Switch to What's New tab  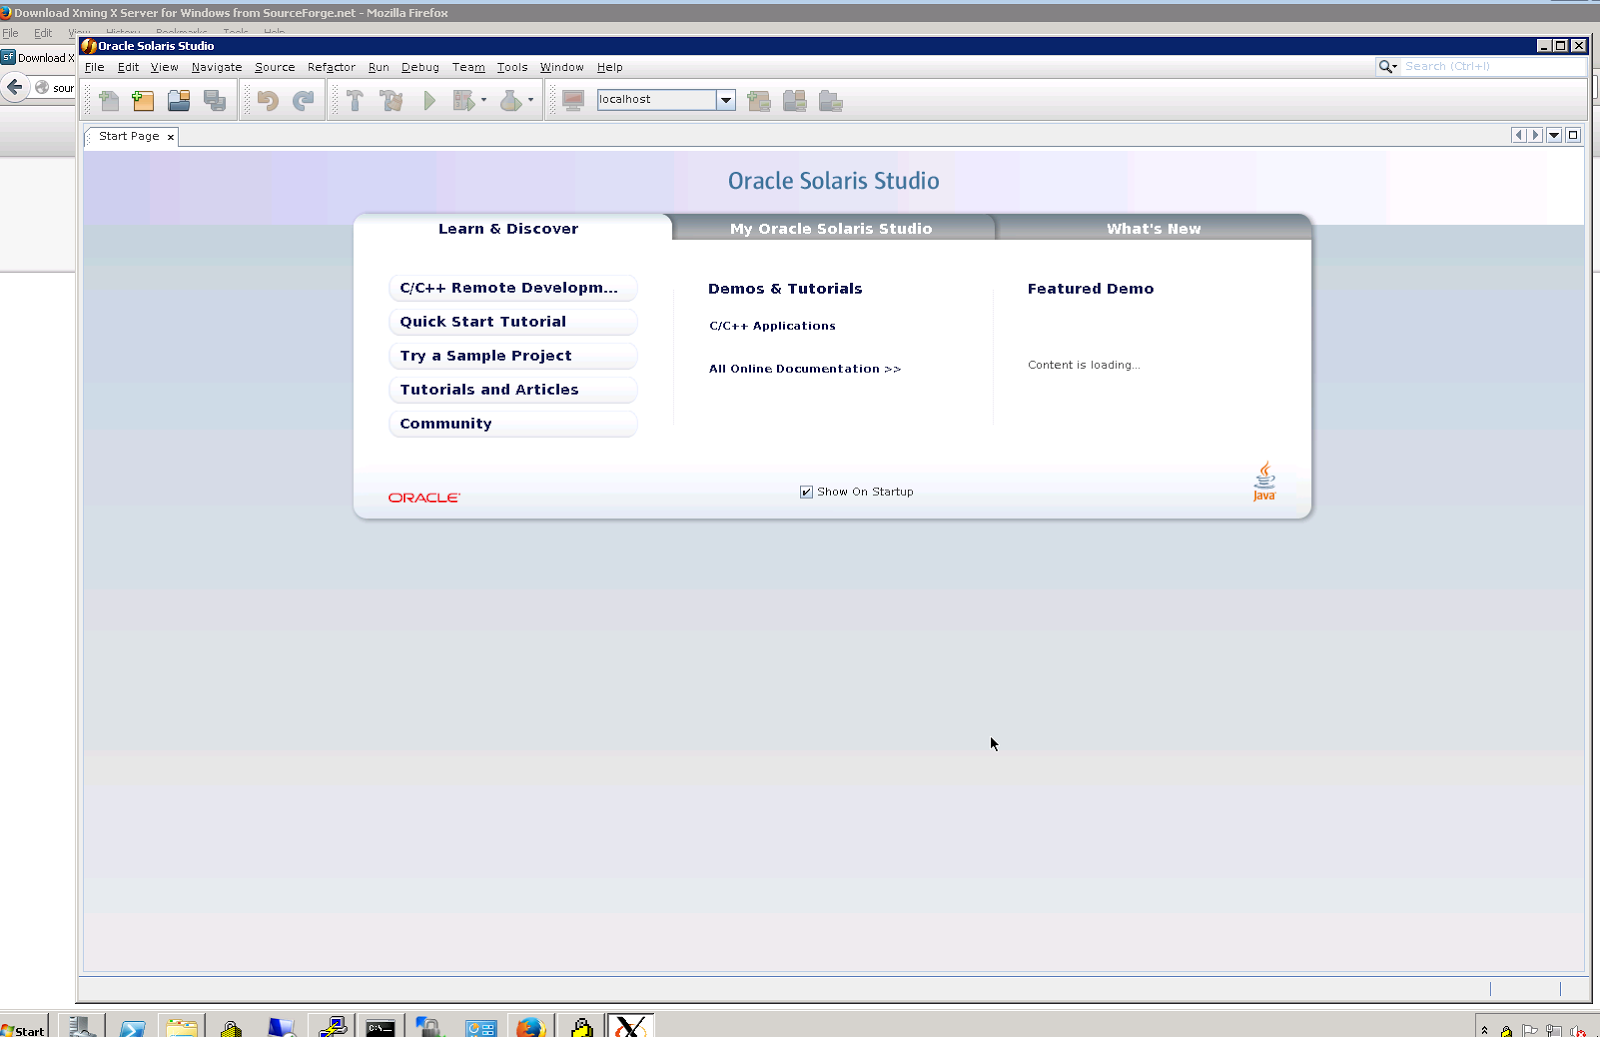tap(1153, 228)
